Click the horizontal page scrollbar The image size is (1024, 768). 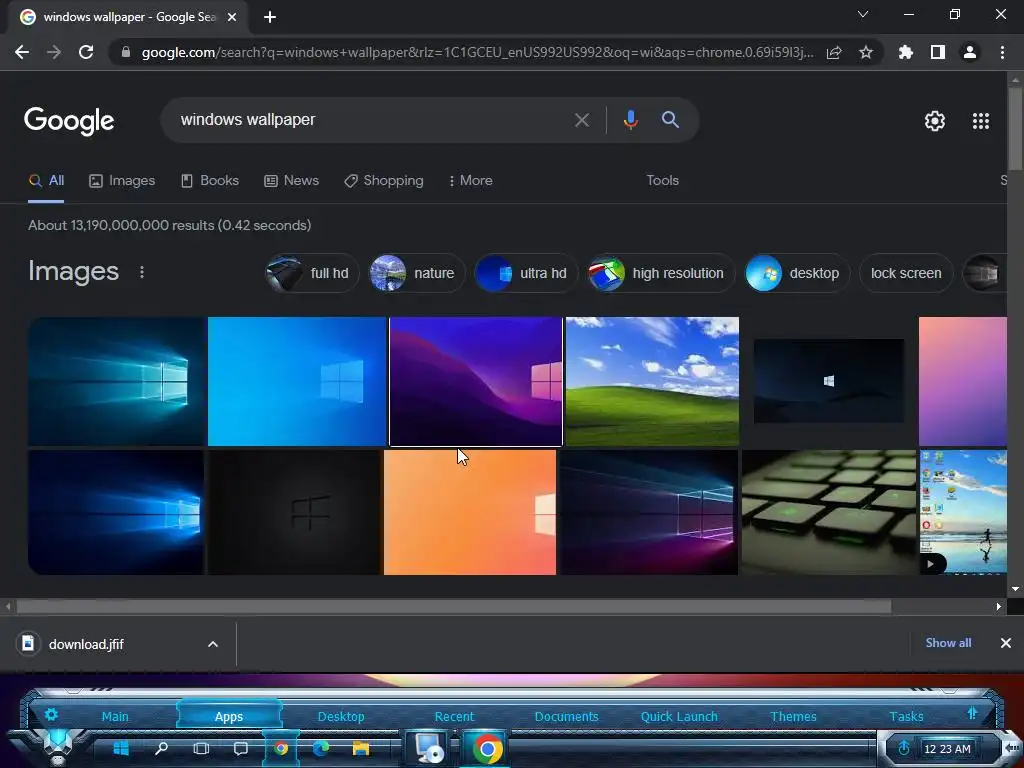click(454, 607)
